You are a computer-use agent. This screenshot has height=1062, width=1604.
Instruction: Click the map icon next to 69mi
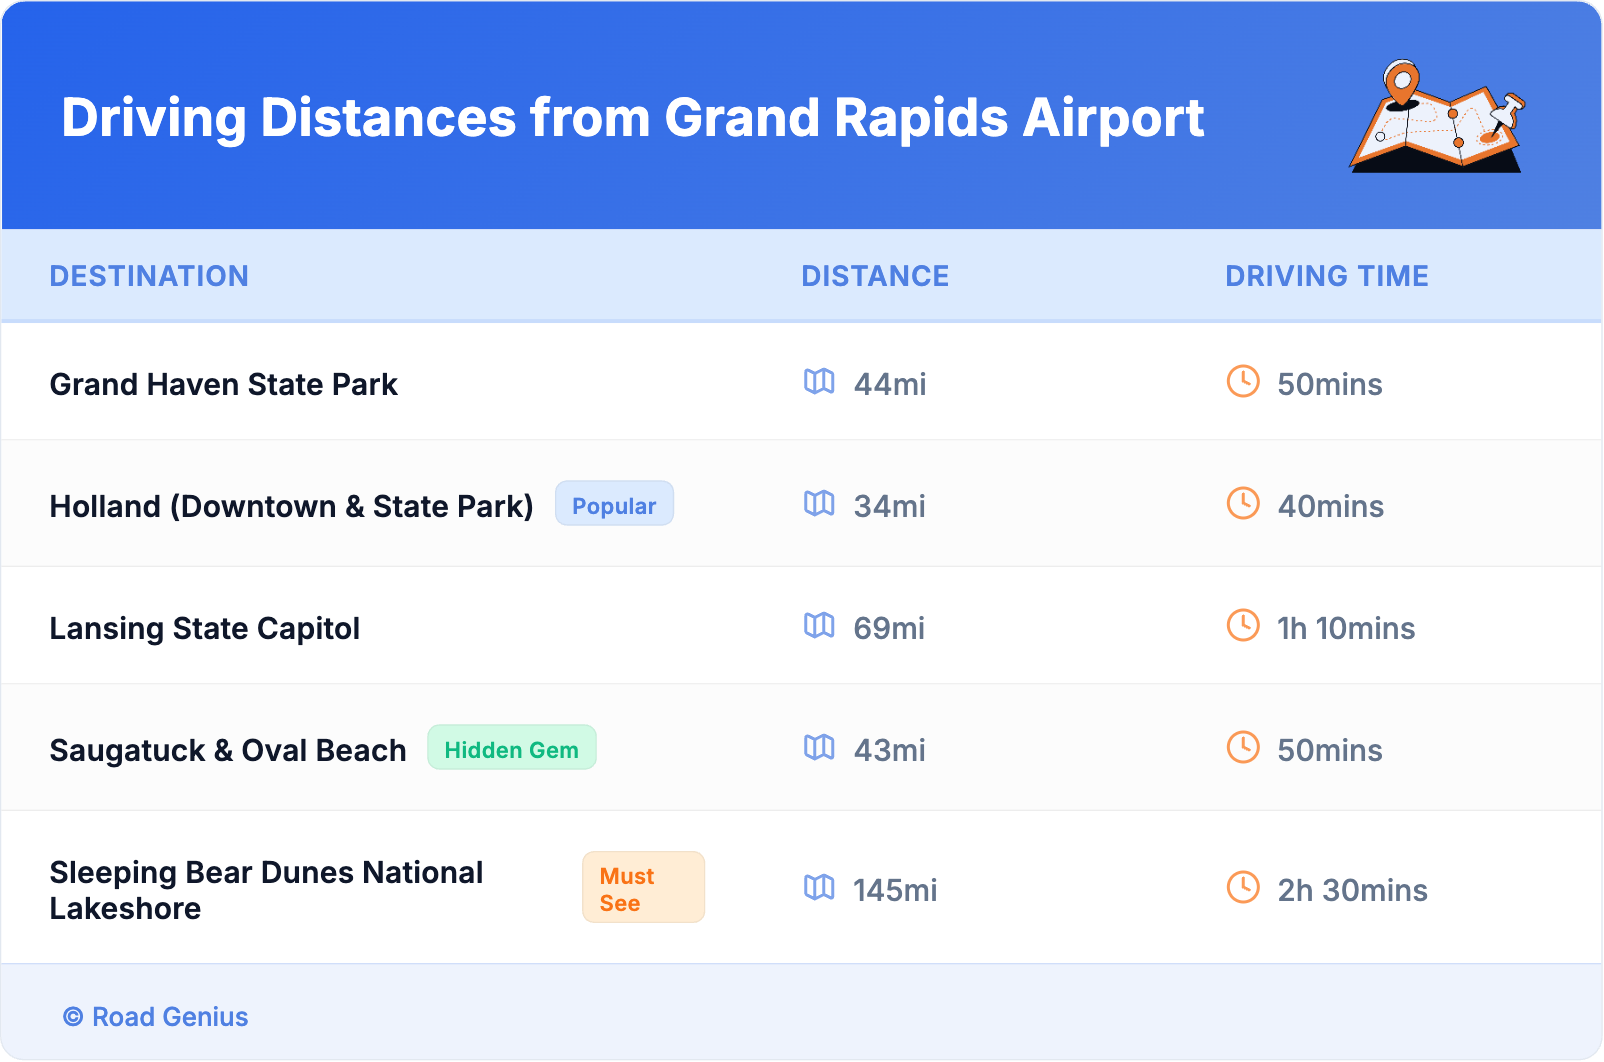(x=819, y=626)
